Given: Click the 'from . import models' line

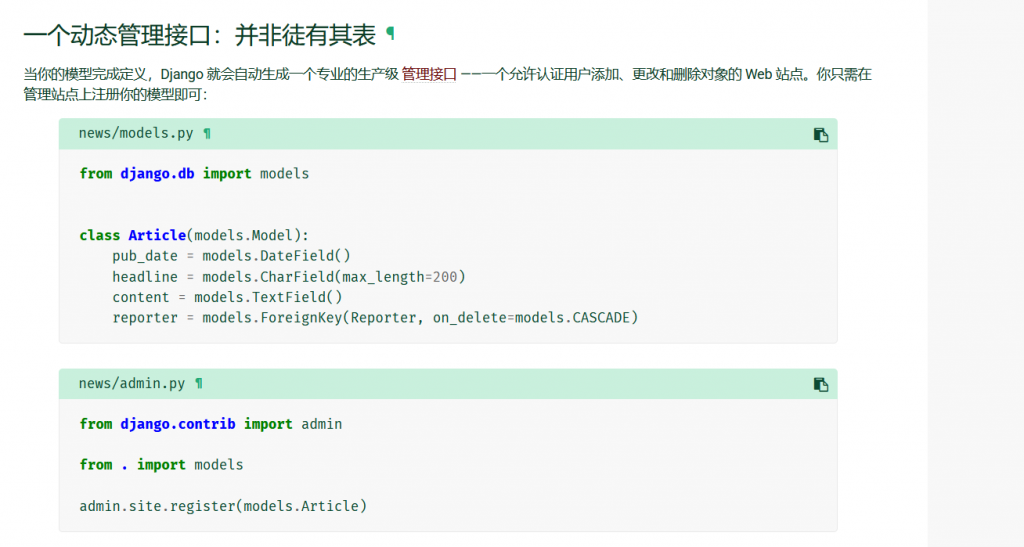Looking at the screenshot, I should (161, 465).
